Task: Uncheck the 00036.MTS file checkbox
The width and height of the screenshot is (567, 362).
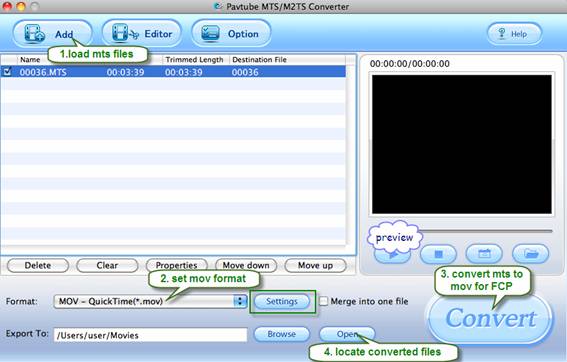Action: click(x=7, y=71)
